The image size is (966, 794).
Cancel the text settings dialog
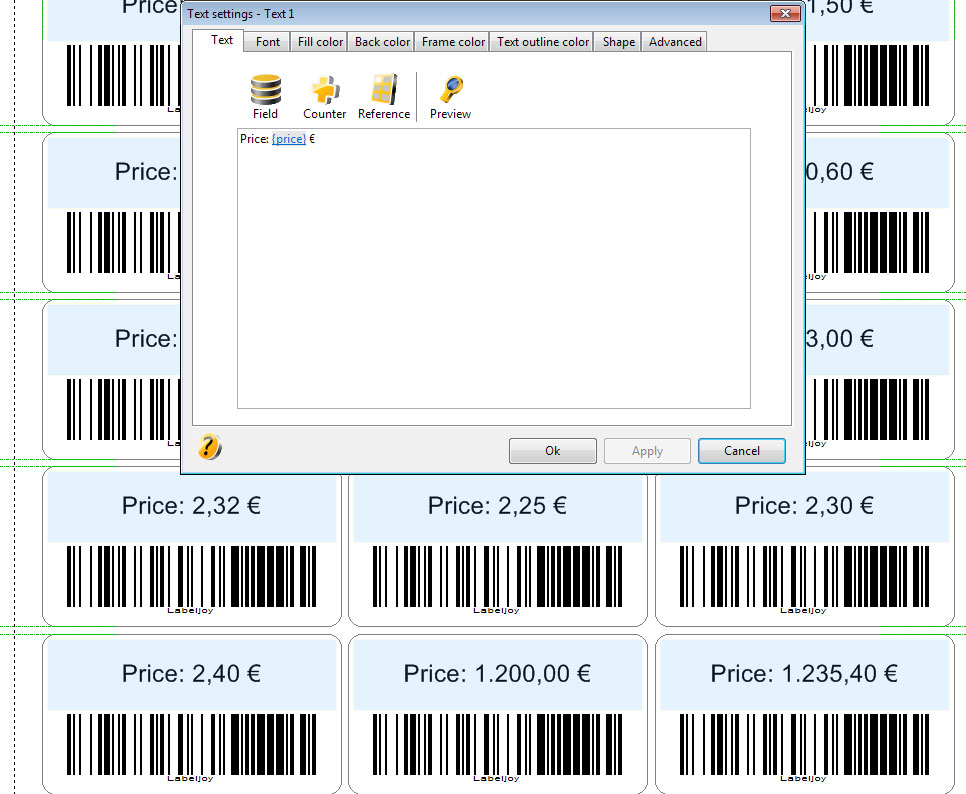point(742,451)
